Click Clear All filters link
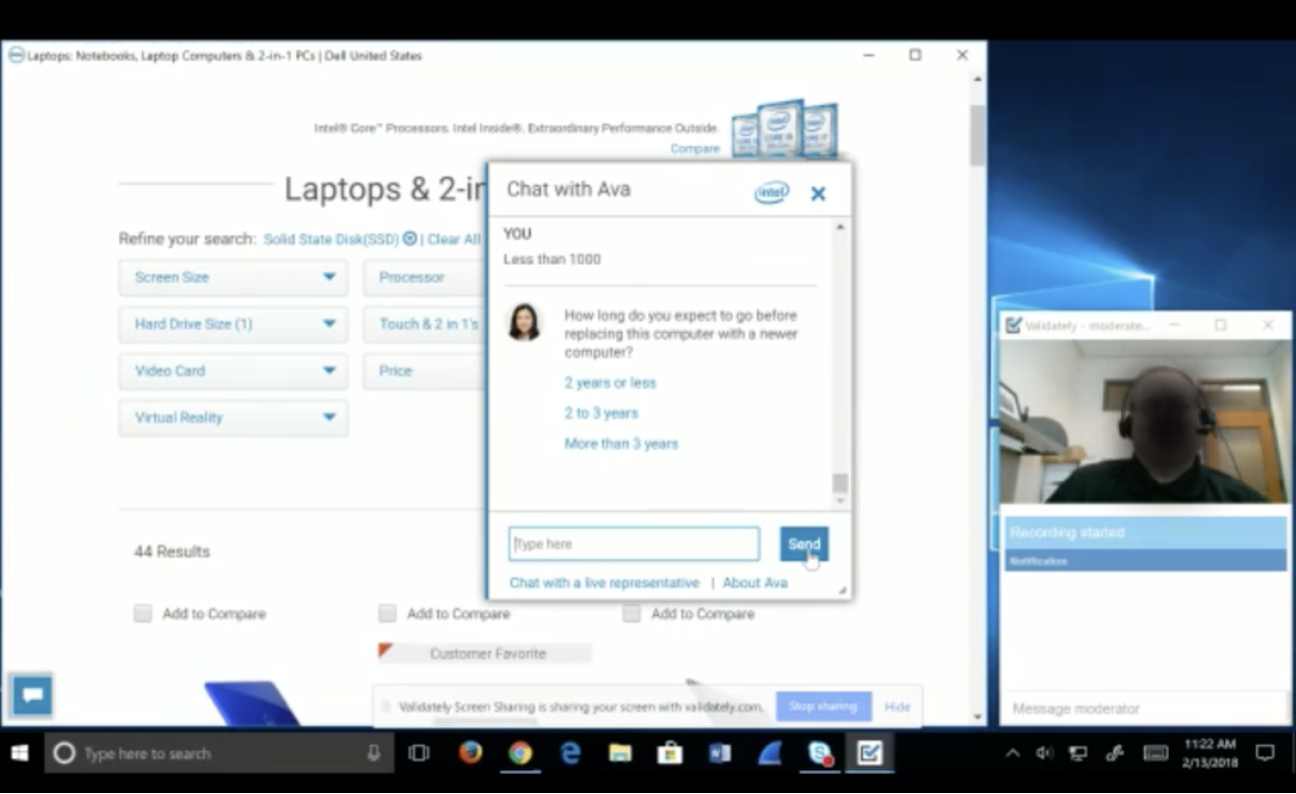Viewport: 1296px width, 794px height. [454, 239]
